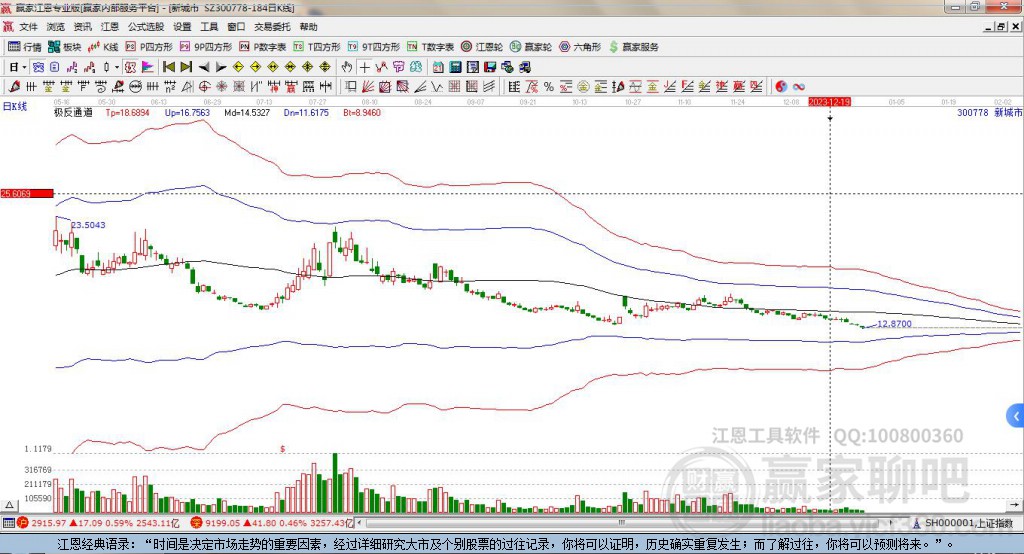Select the percent sign tool
The image size is (1024, 554).
point(549,87)
